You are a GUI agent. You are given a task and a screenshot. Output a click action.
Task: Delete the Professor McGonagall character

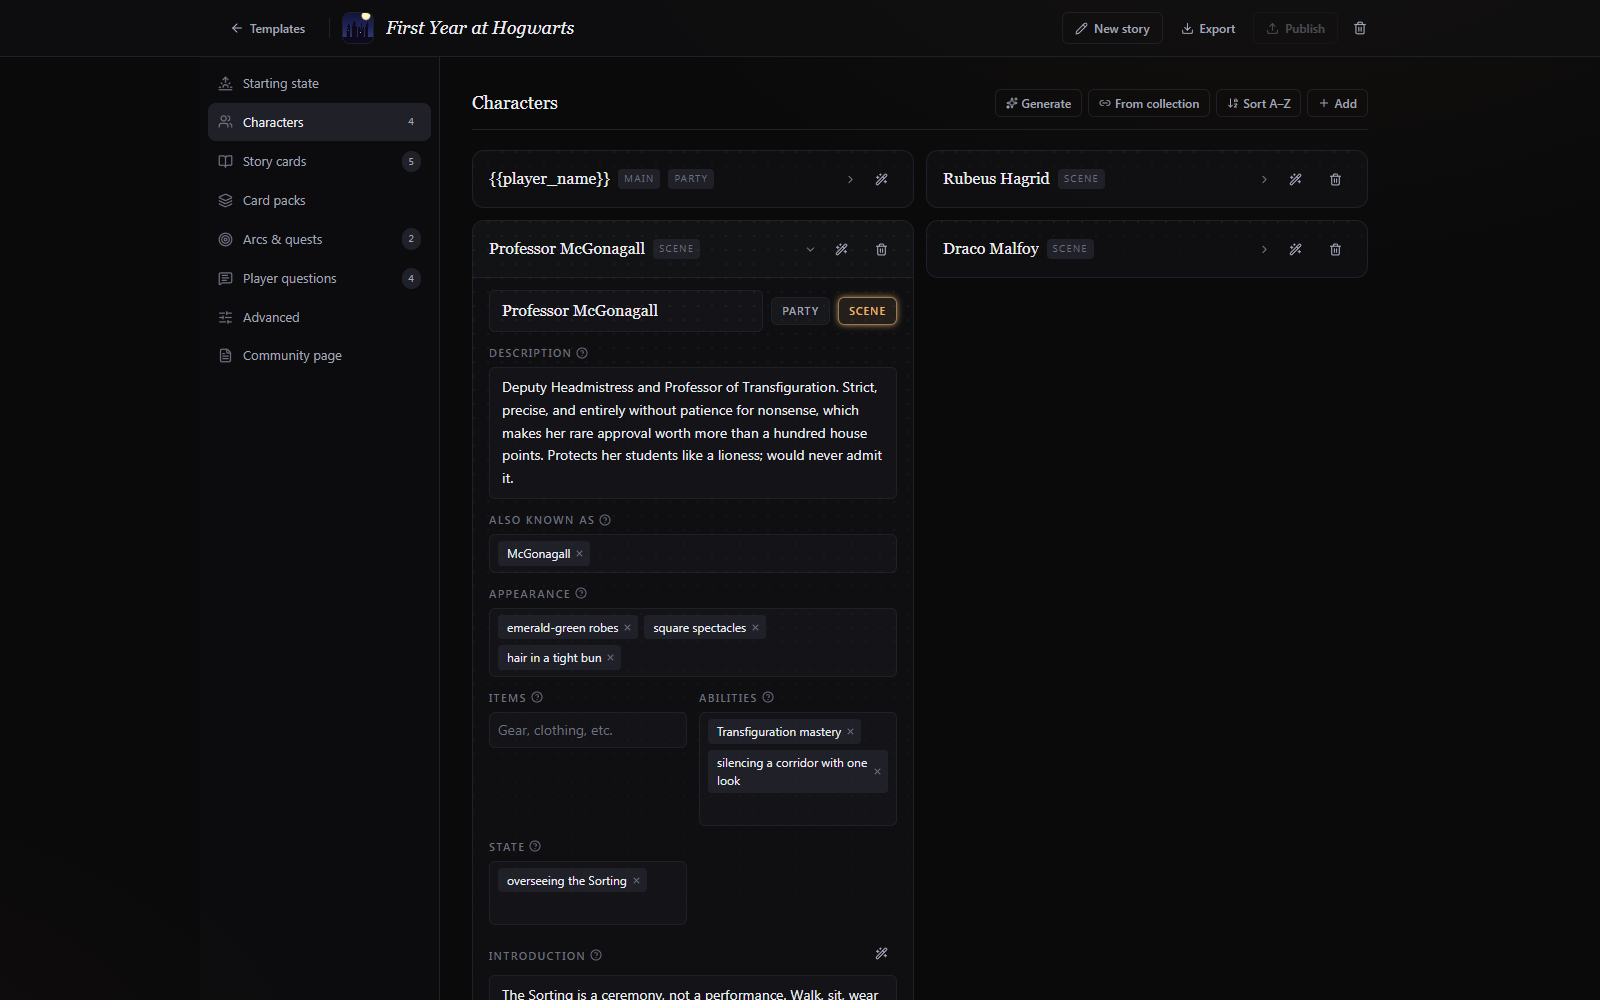coord(881,250)
